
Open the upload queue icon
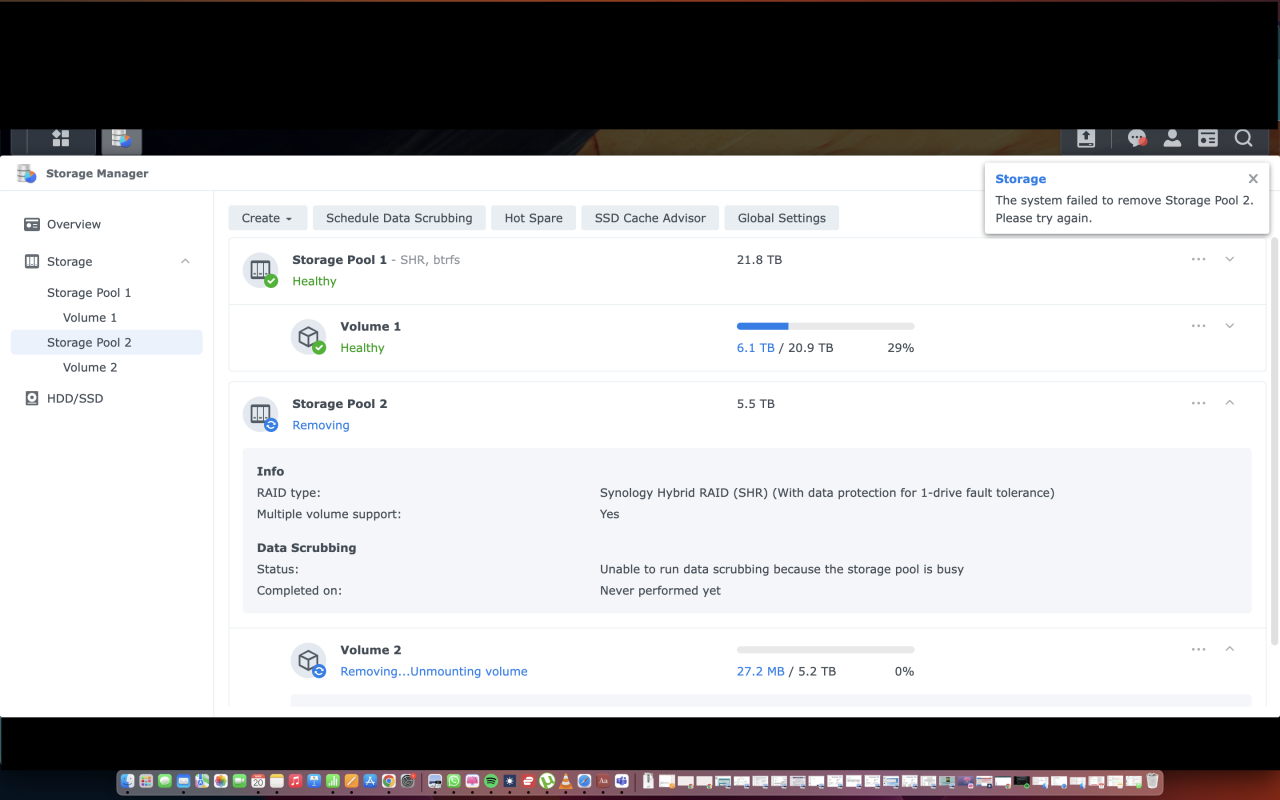(1086, 139)
